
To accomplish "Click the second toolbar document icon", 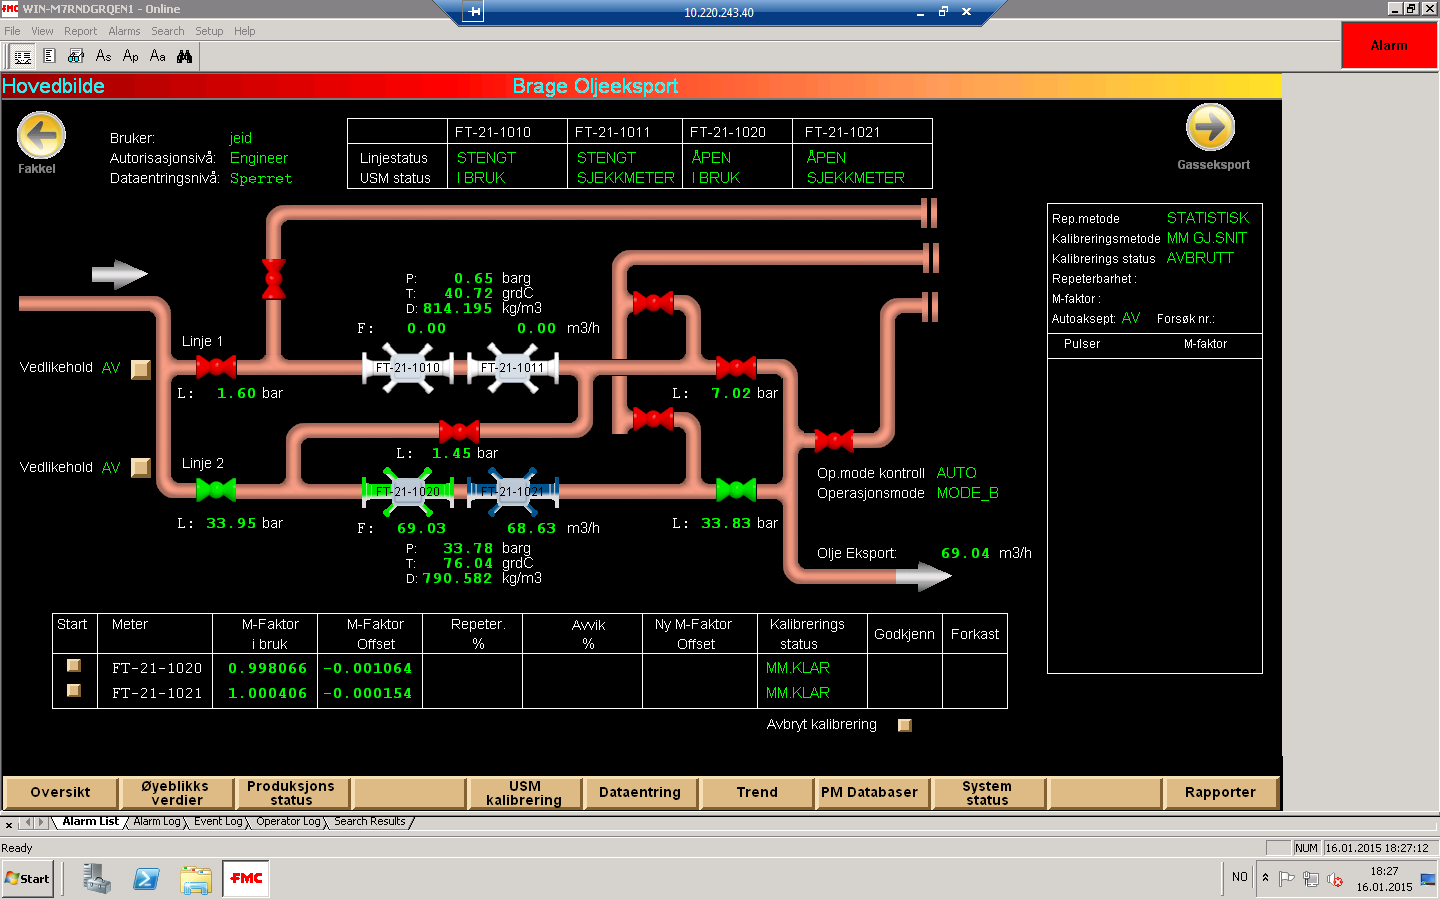I will click(x=49, y=56).
